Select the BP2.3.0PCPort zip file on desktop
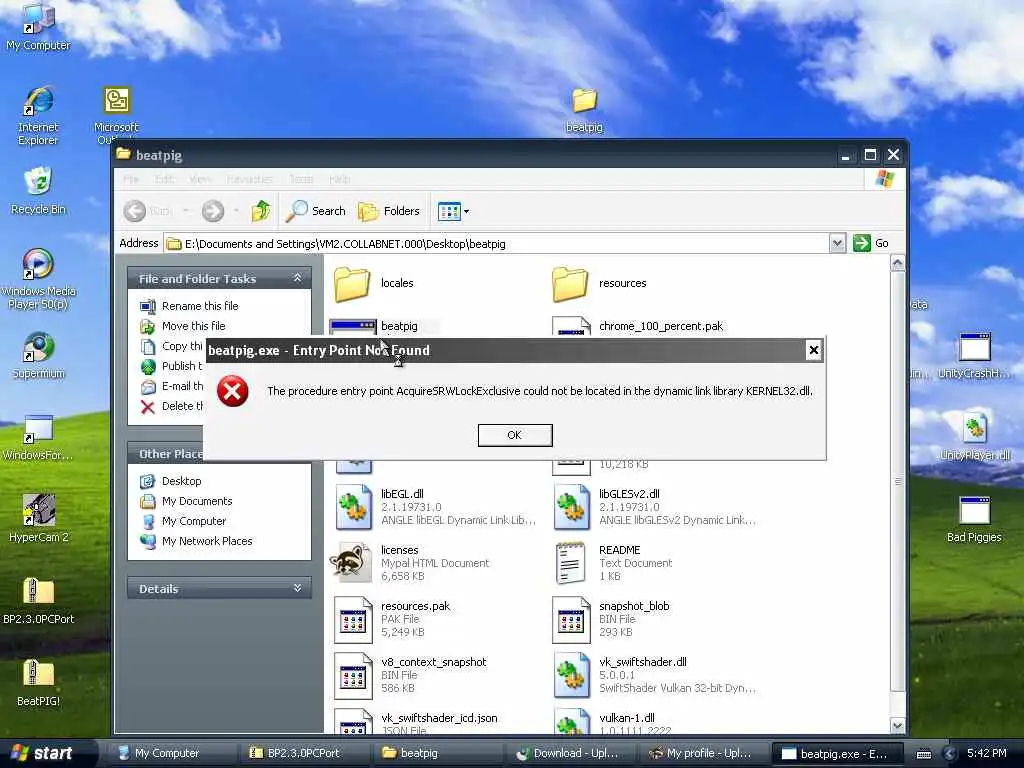 tap(38, 601)
